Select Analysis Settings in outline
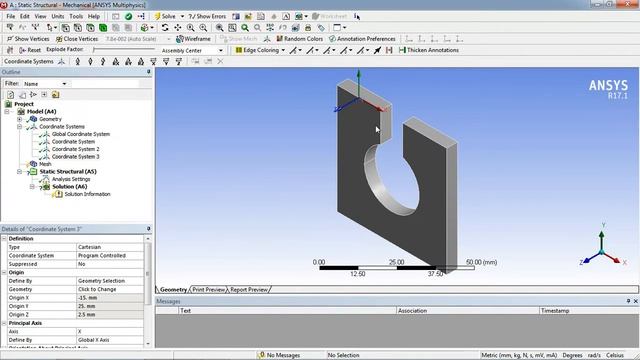The width and height of the screenshot is (640, 360). pos(71,179)
